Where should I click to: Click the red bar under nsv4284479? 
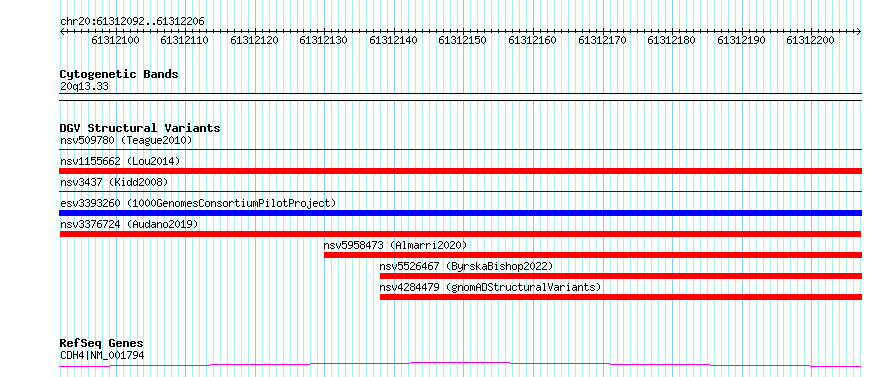(x=621, y=297)
